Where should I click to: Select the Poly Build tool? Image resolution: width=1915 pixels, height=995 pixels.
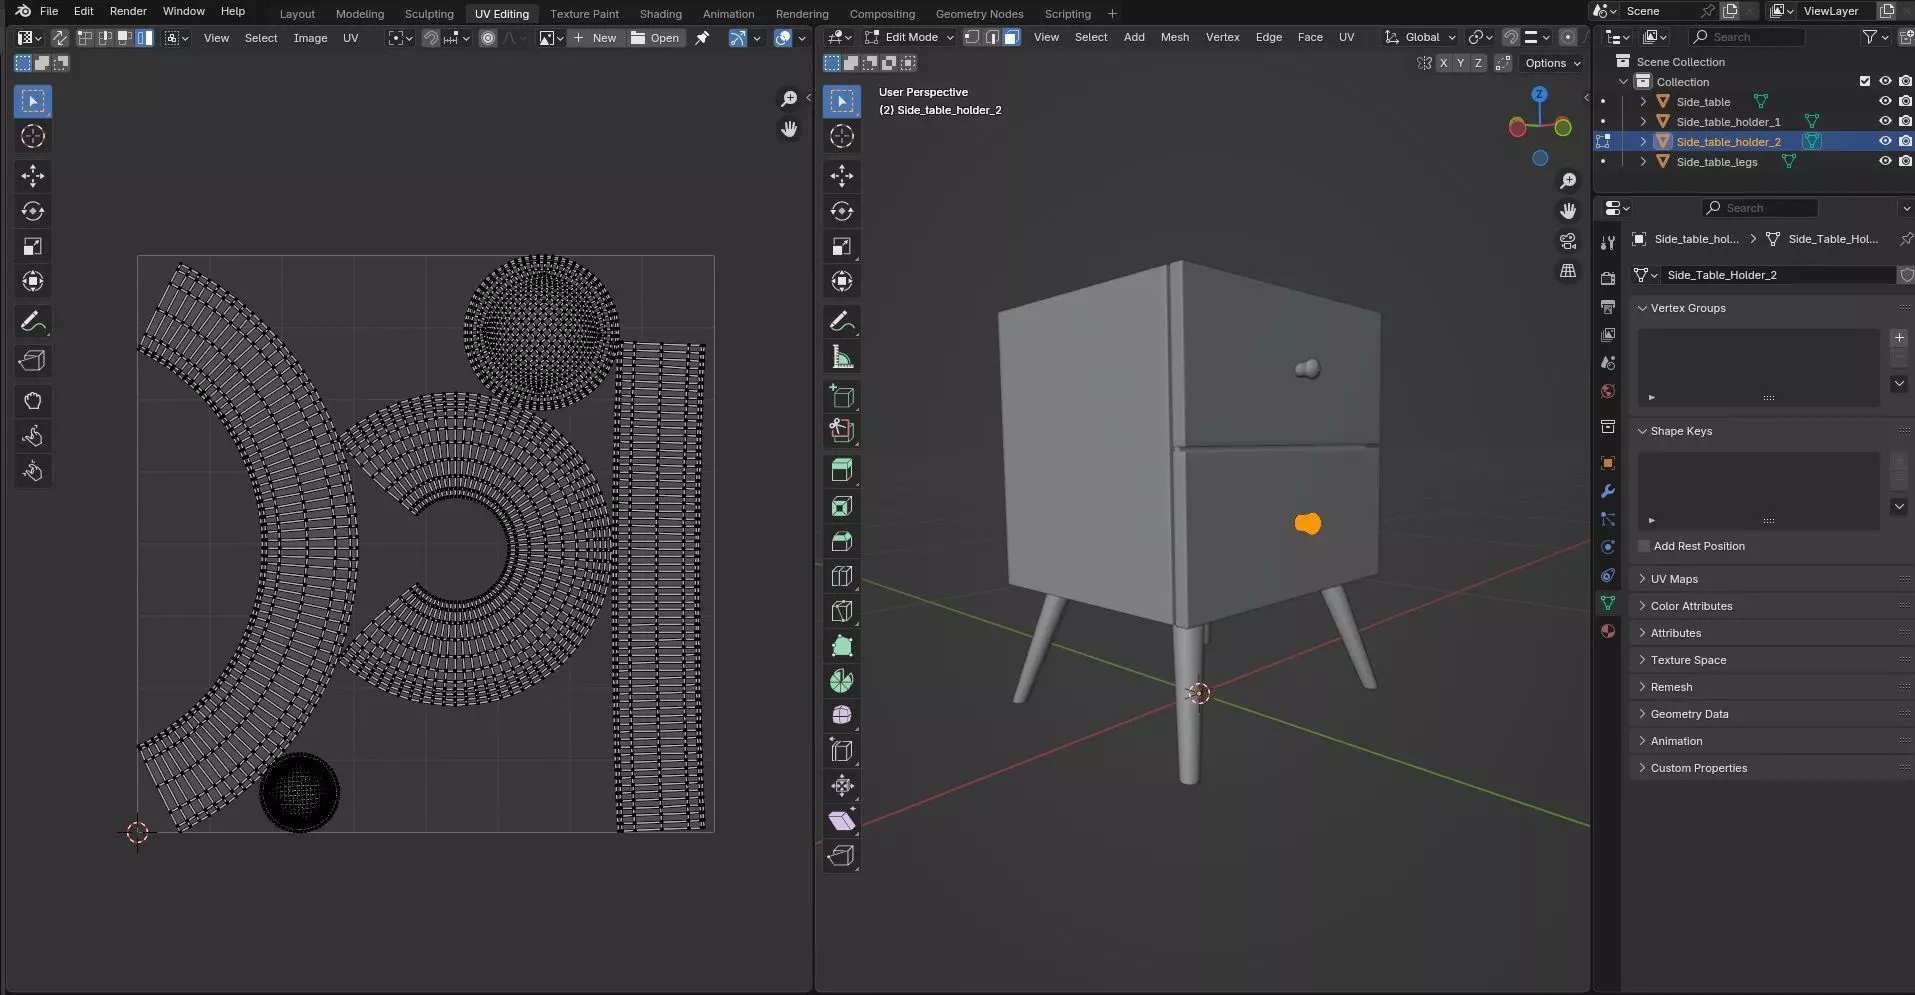click(x=842, y=646)
